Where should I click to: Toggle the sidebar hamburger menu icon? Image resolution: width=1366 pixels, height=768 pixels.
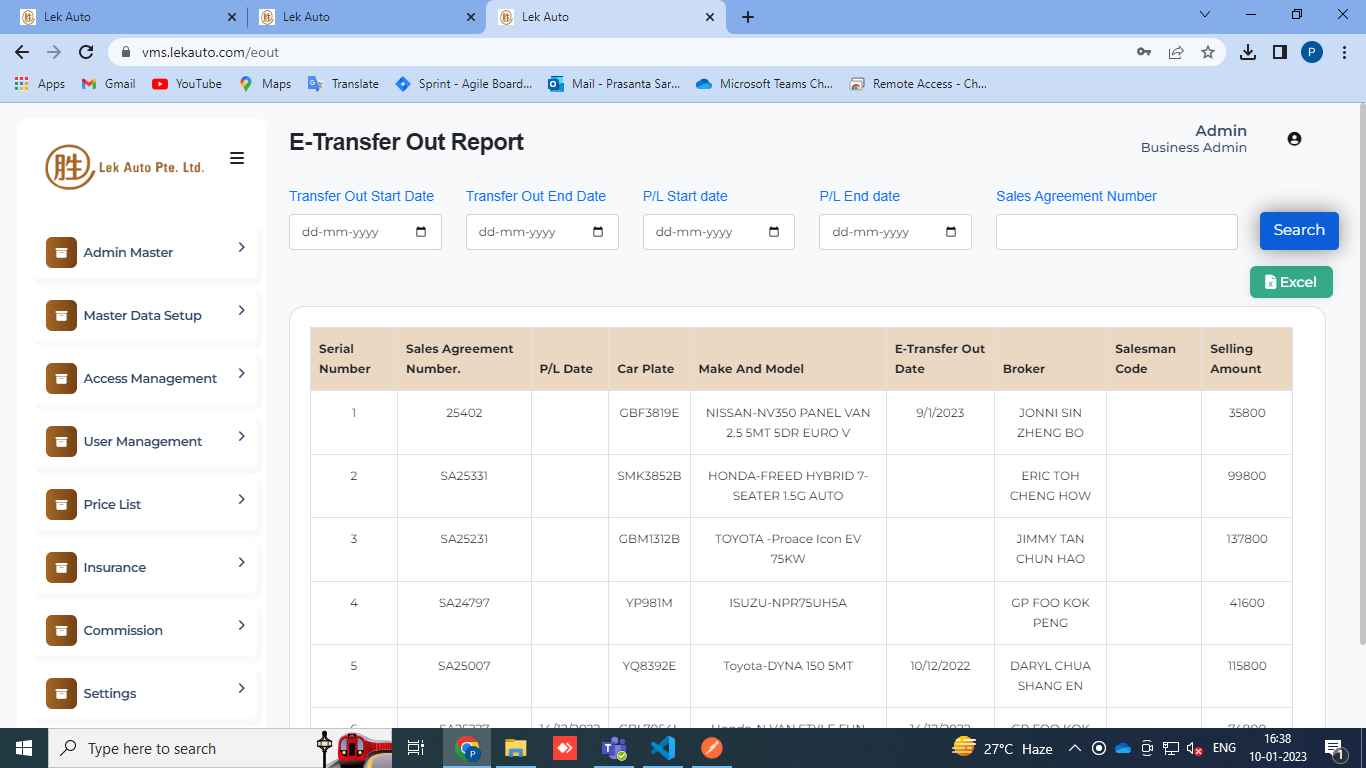tap(237, 158)
